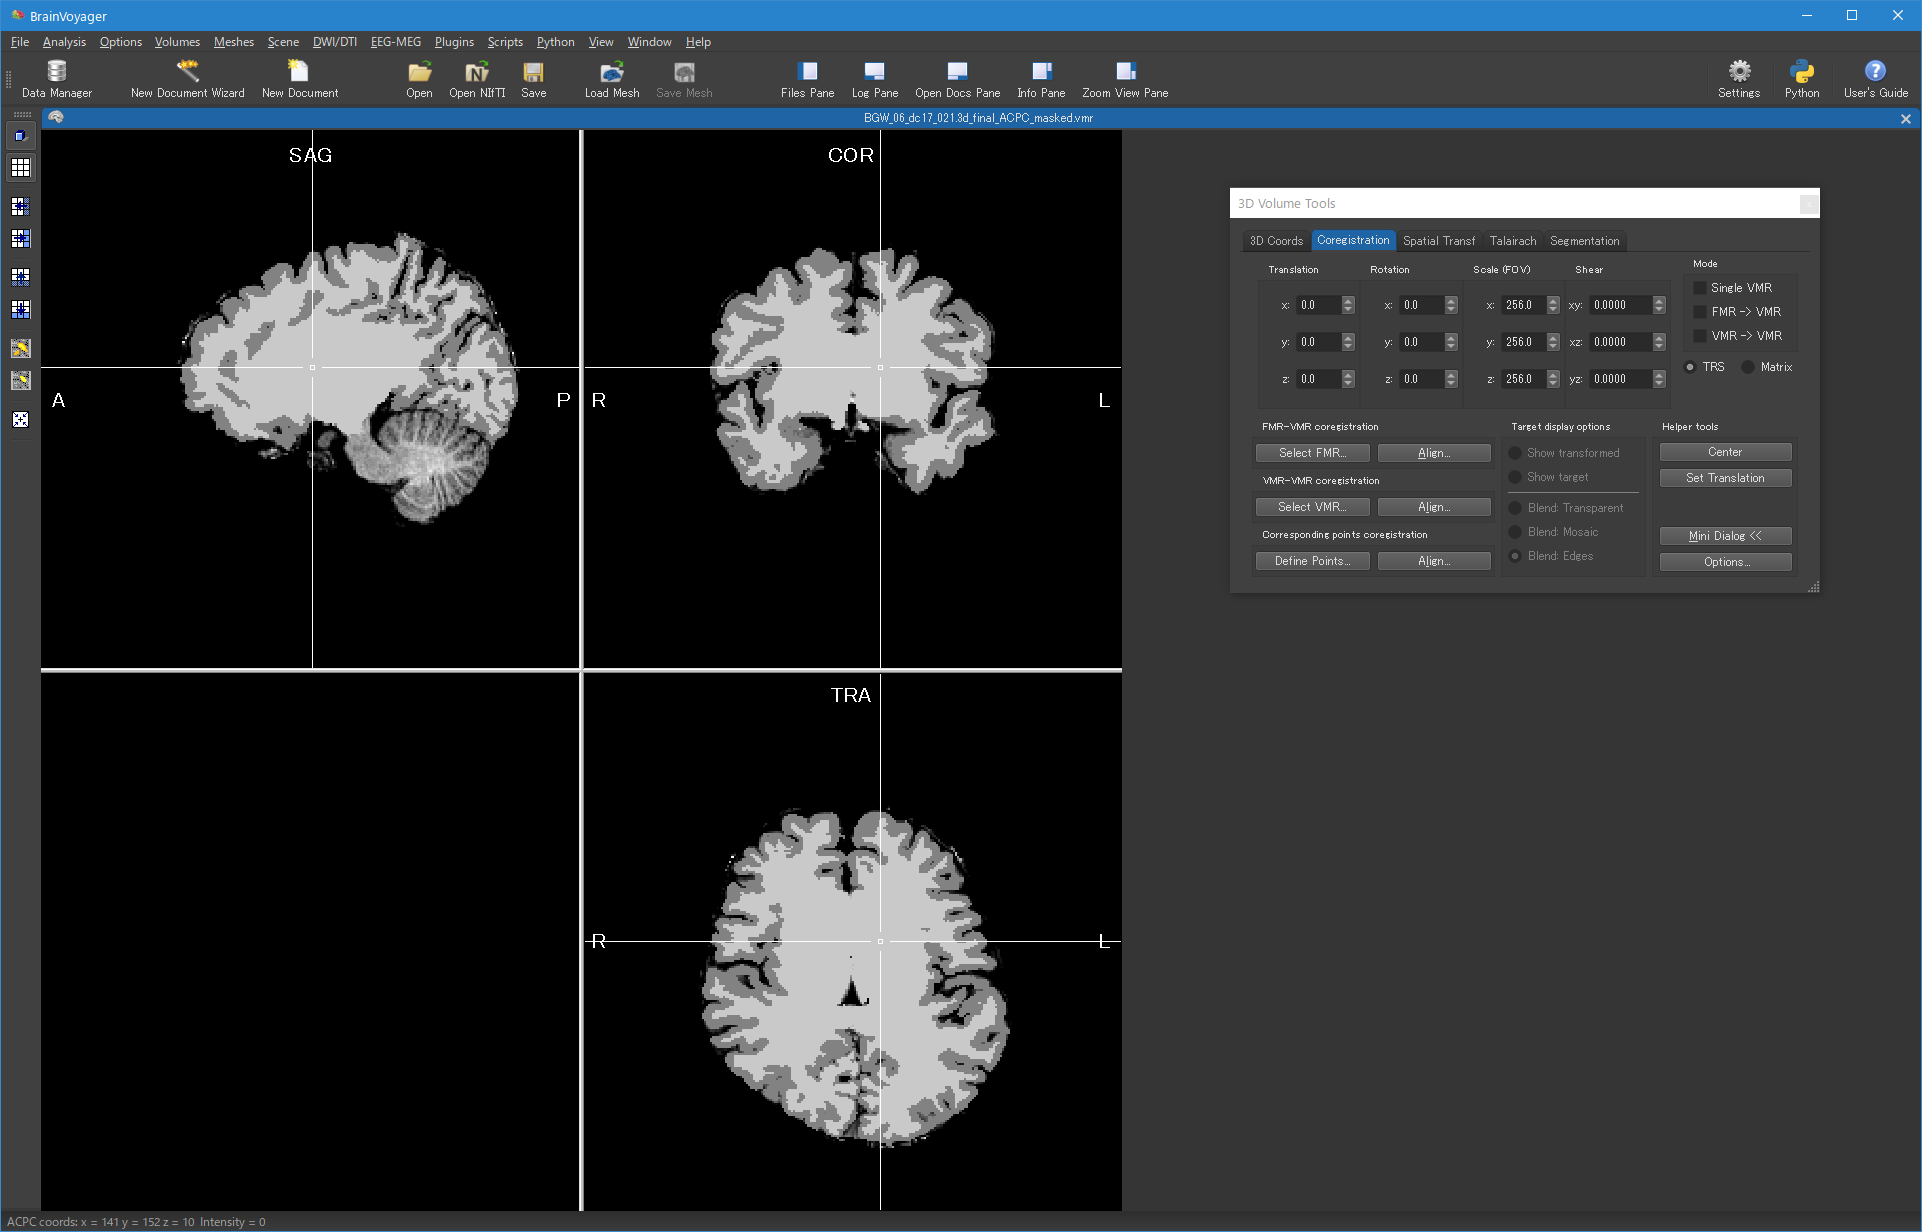Click the Save Mesh toolbar icon

coord(684,78)
